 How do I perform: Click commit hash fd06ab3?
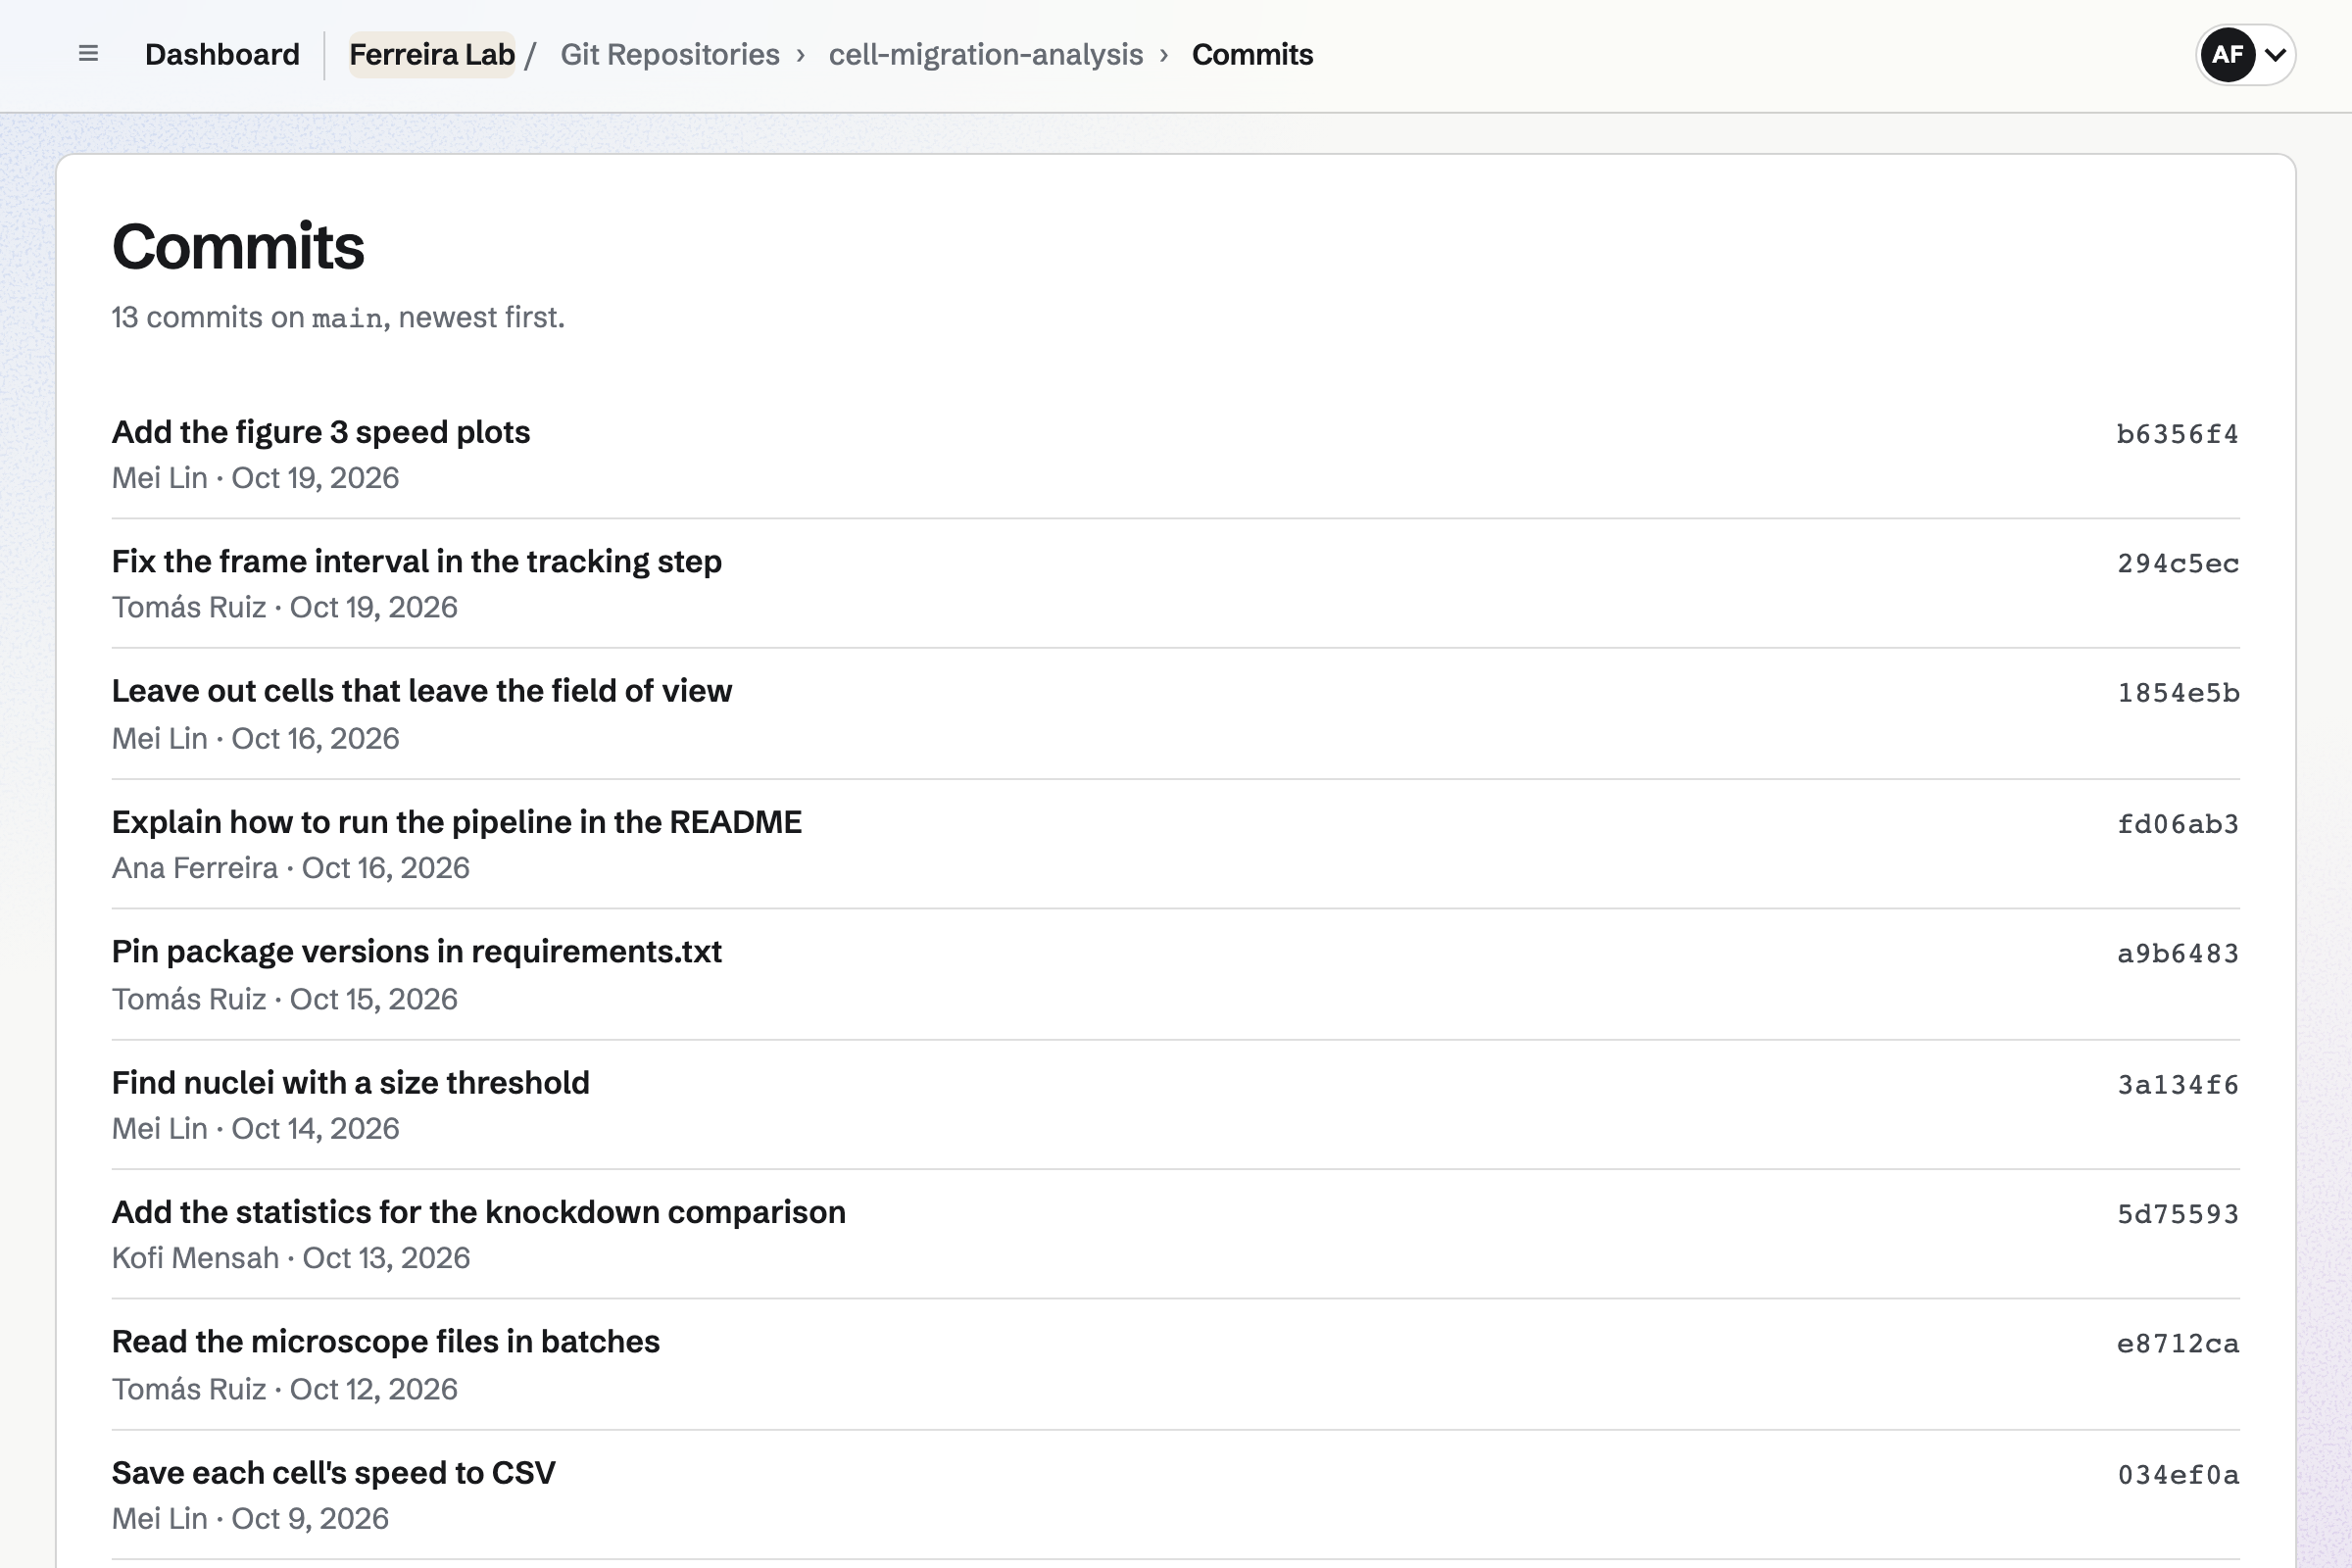coord(2177,824)
